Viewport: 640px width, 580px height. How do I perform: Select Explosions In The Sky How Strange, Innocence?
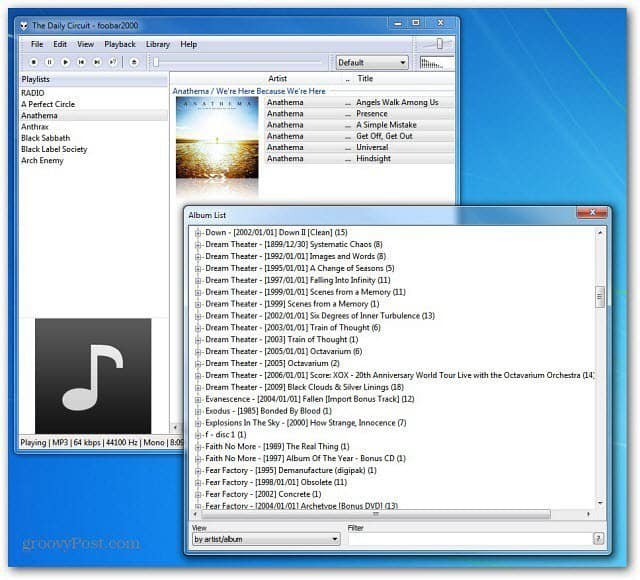pyautogui.click(x=306, y=423)
